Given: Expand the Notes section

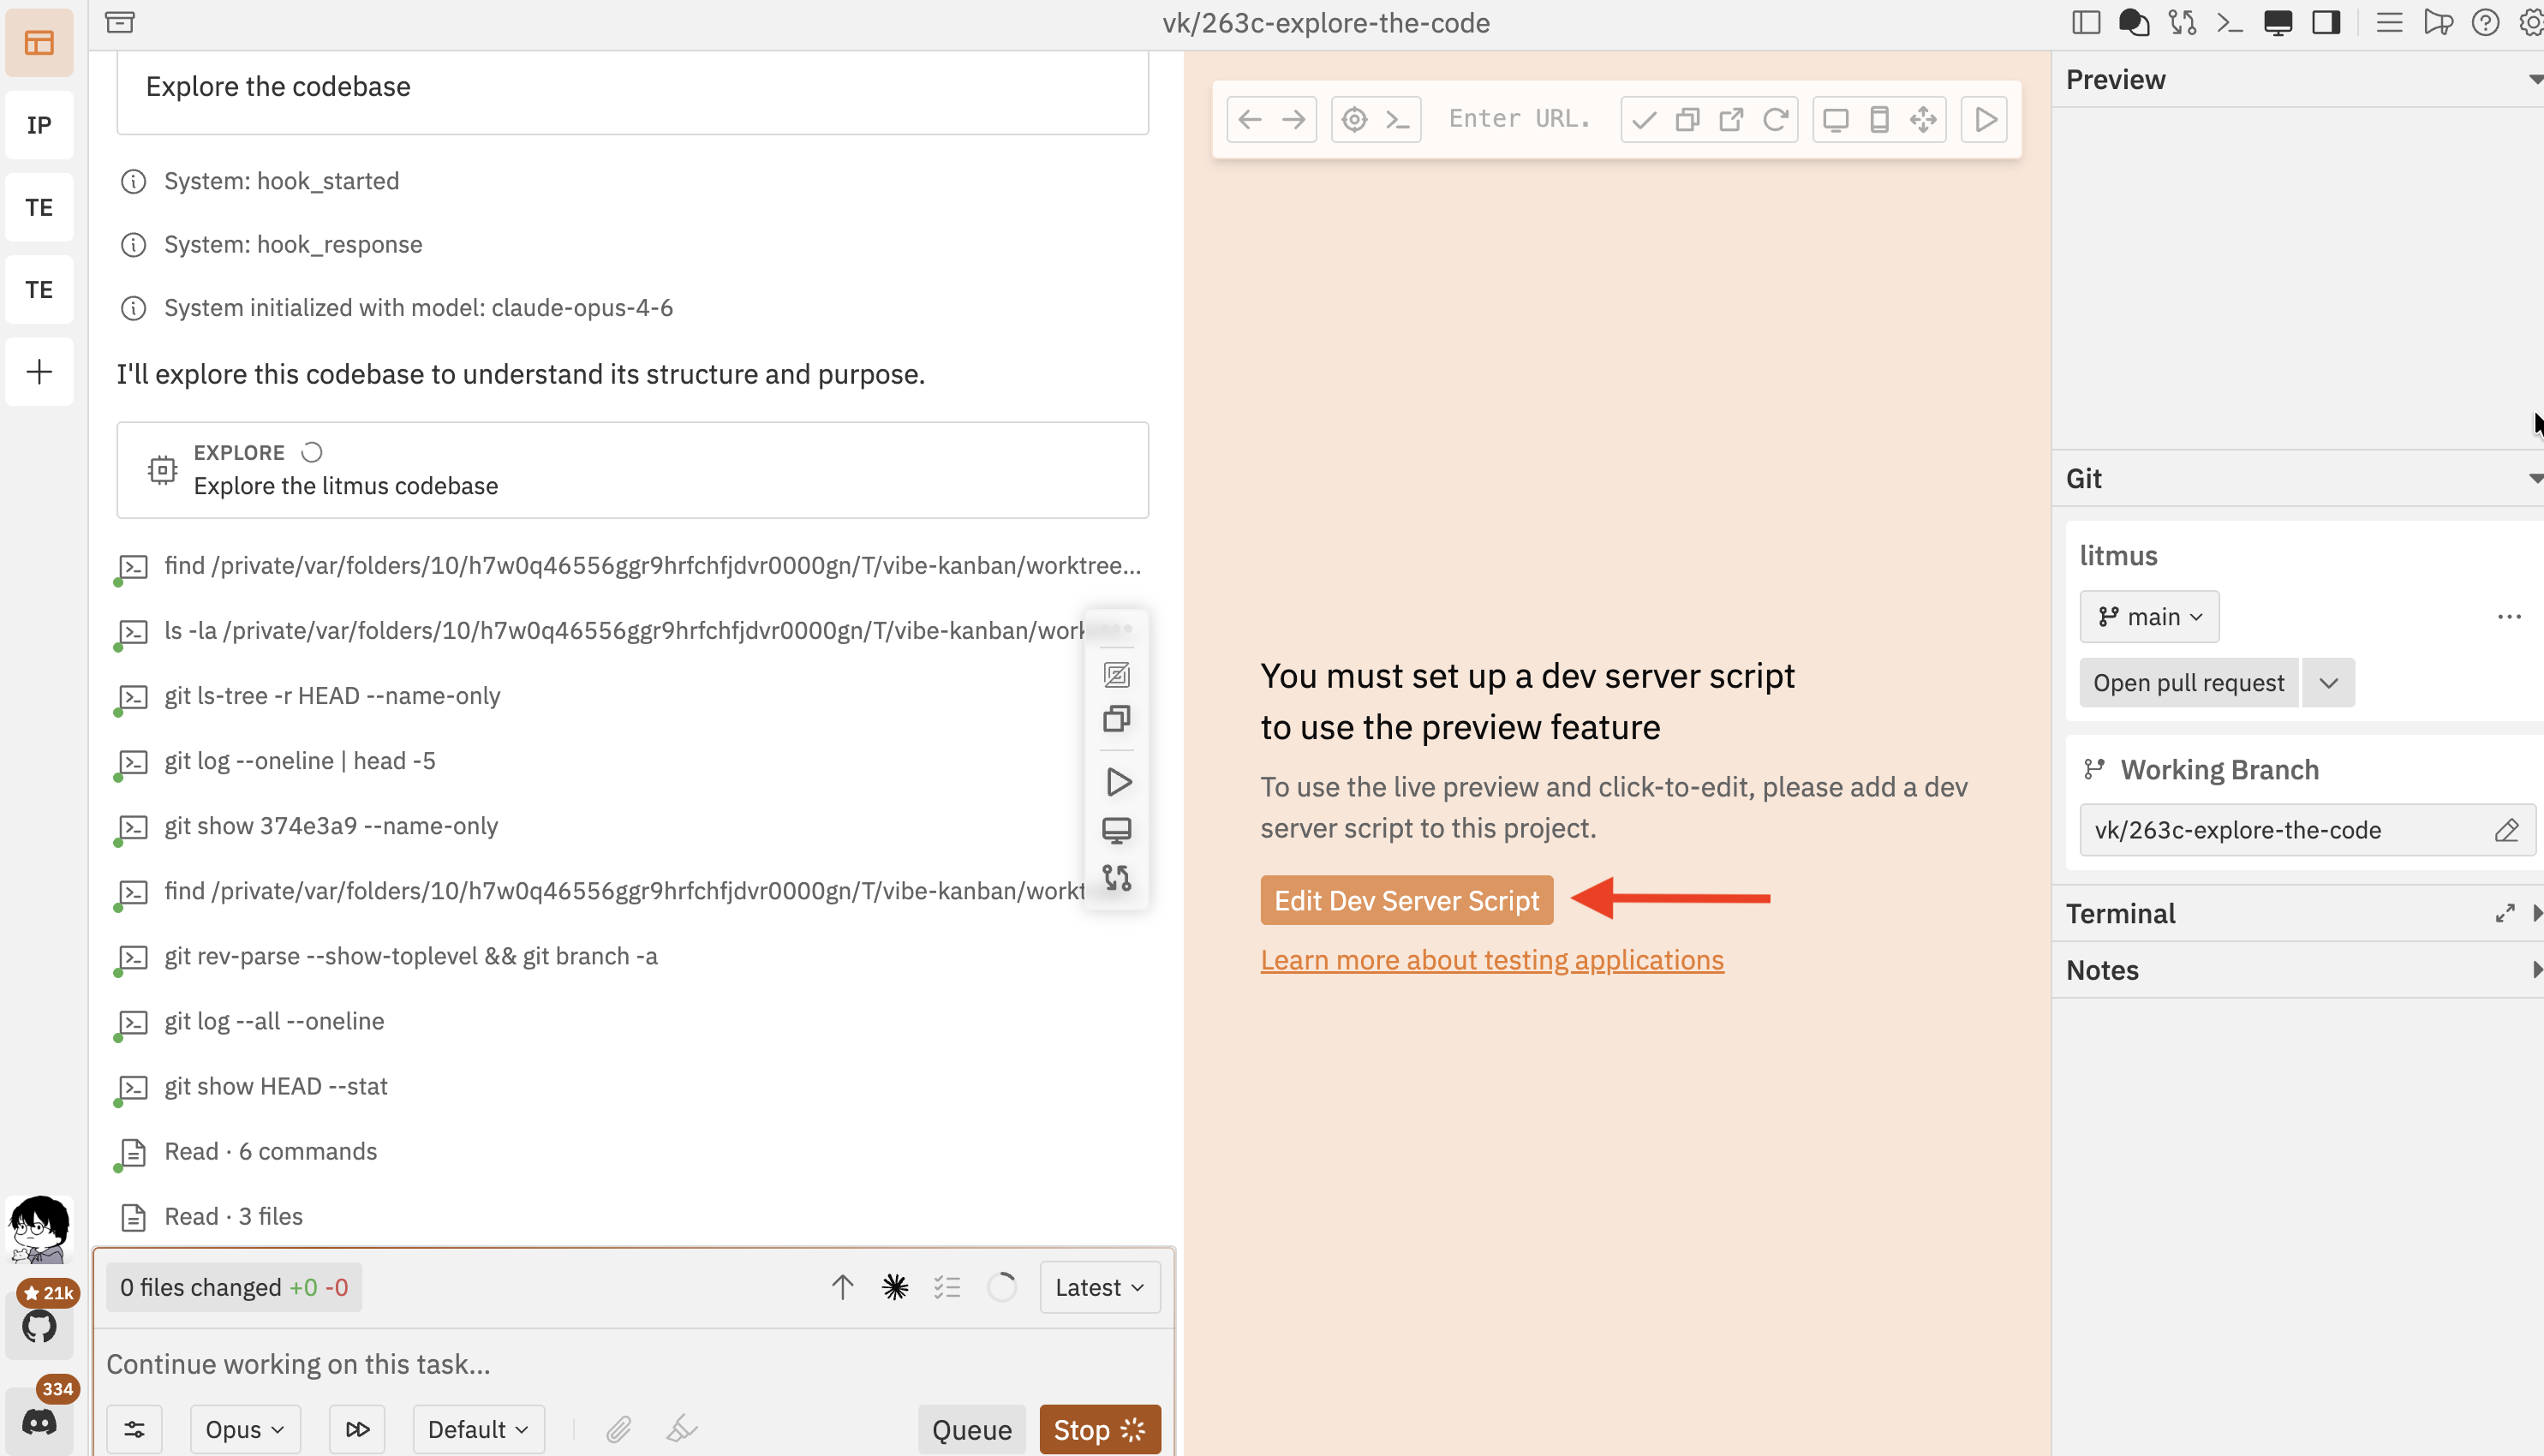Looking at the screenshot, I should point(2537,969).
